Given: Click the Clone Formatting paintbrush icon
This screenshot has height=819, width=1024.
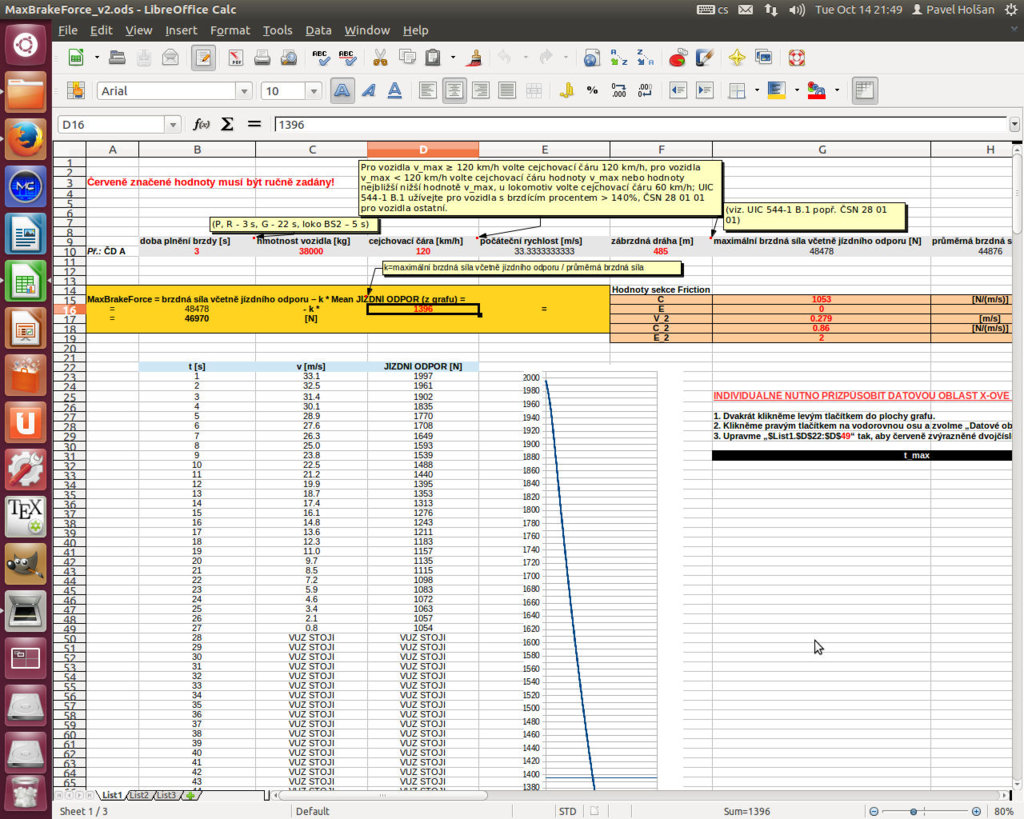Looking at the screenshot, I should [477, 57].
